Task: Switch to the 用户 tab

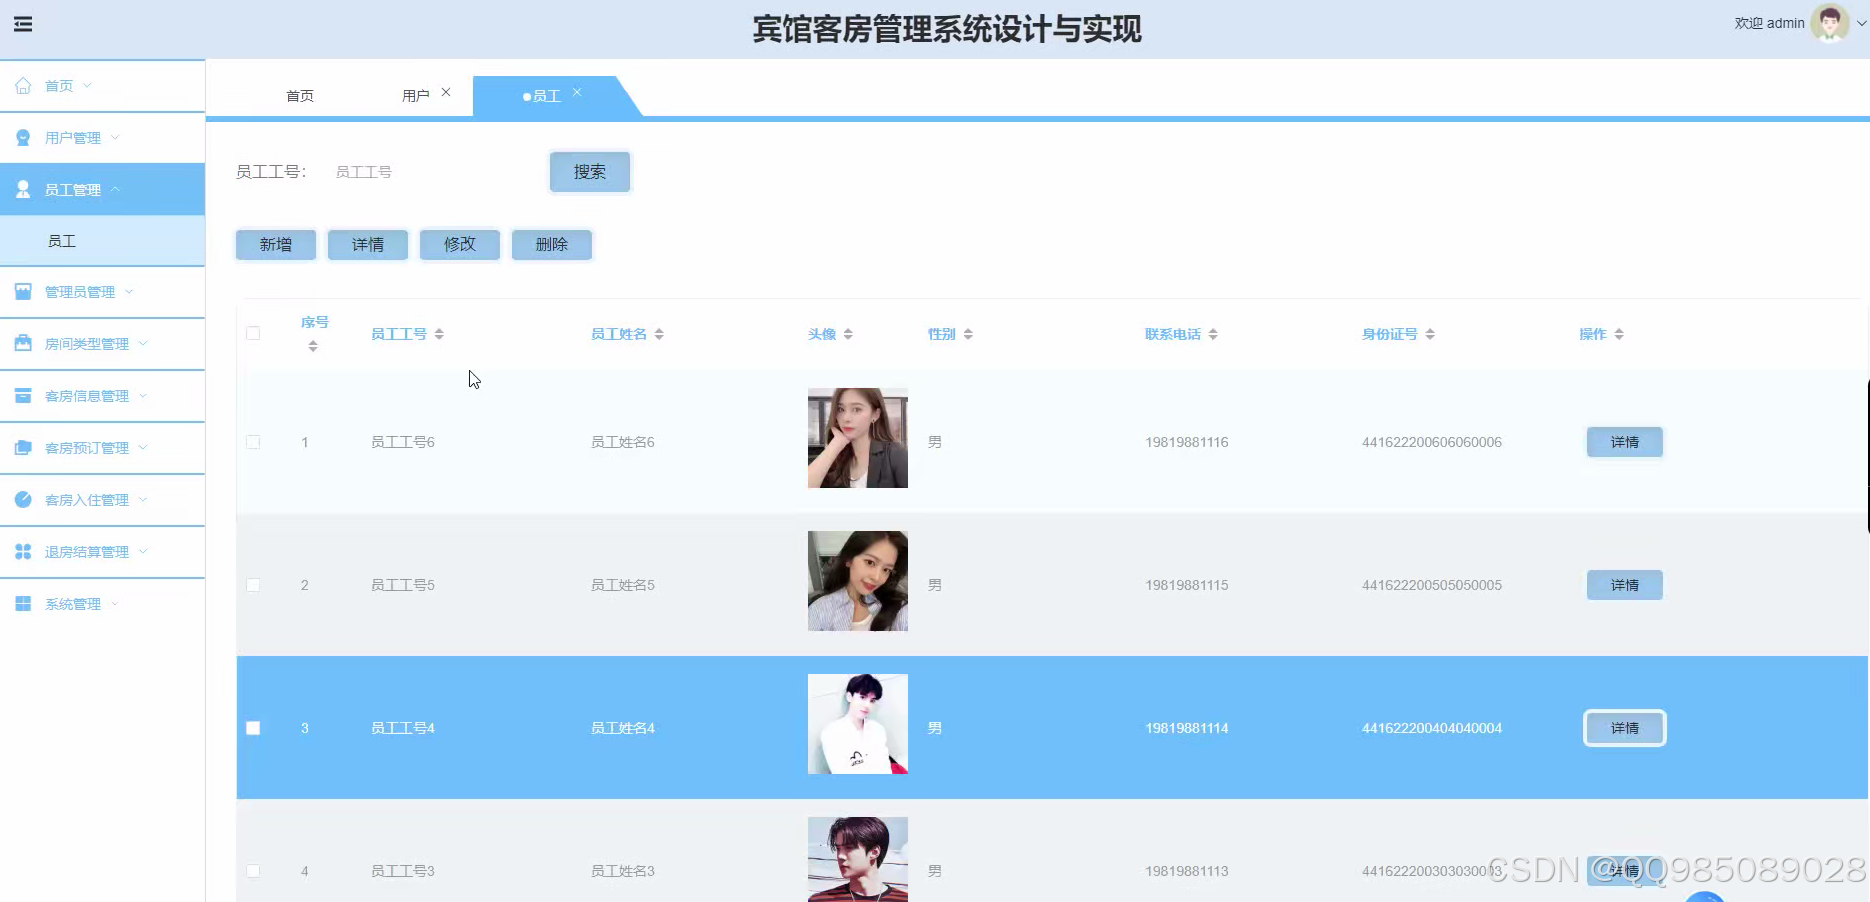Action: point(415,94)
